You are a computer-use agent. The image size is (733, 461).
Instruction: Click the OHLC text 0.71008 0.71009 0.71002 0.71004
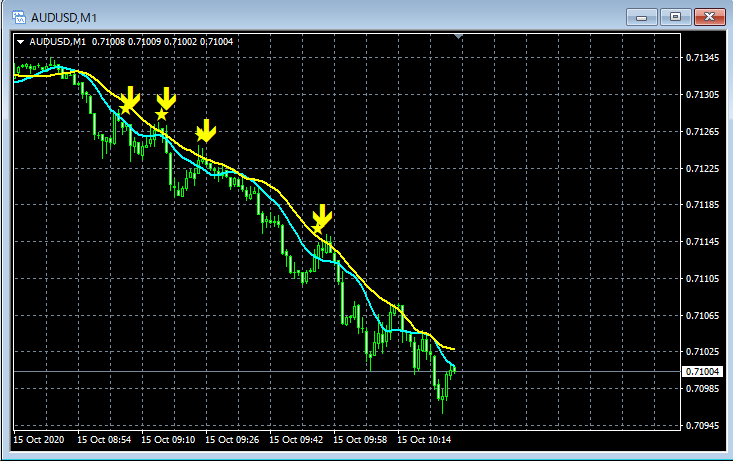pyautogui.click(x=162, y=42)
